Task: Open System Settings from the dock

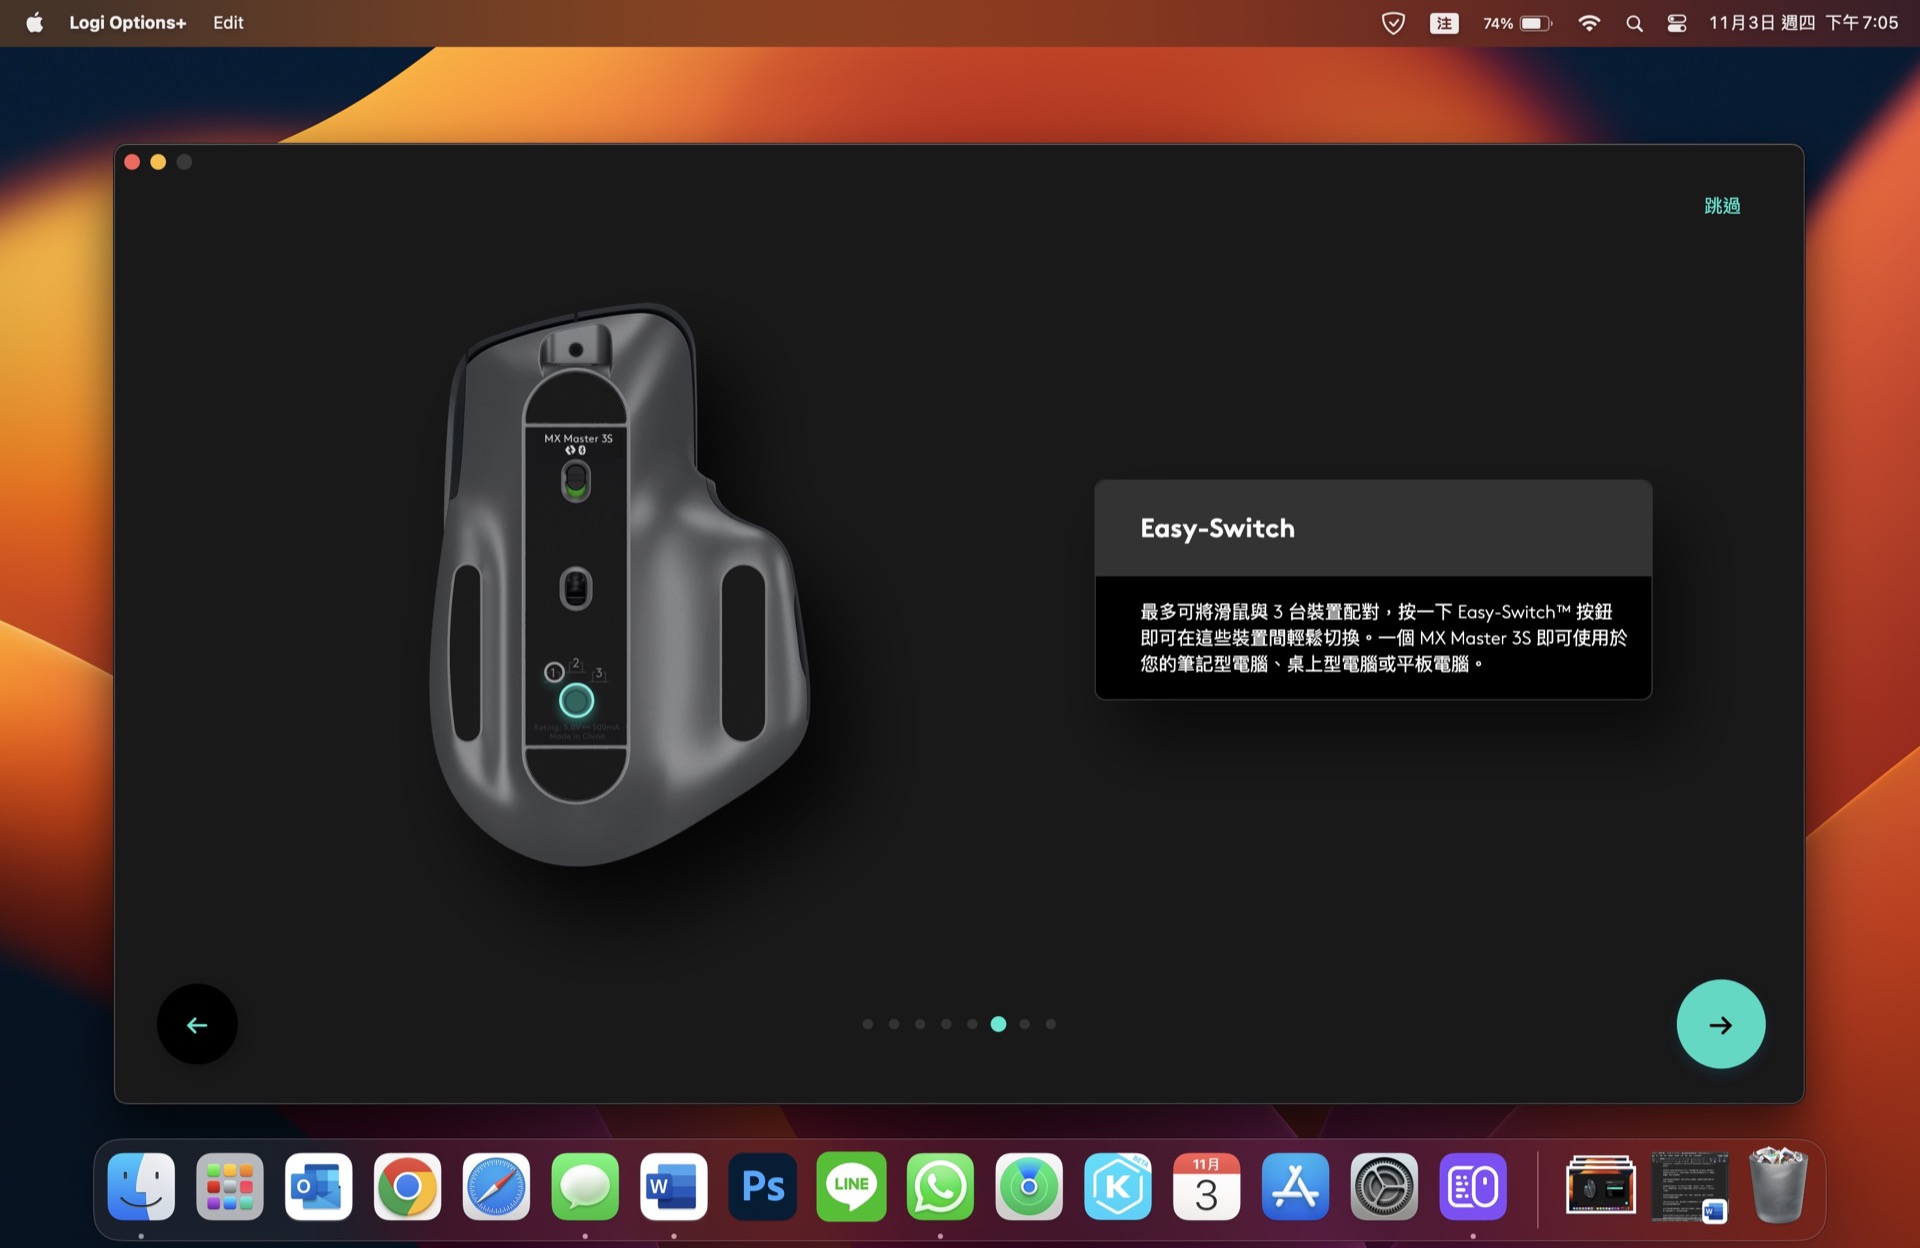Action: pyautogui.click(x=1384, y=1187)
